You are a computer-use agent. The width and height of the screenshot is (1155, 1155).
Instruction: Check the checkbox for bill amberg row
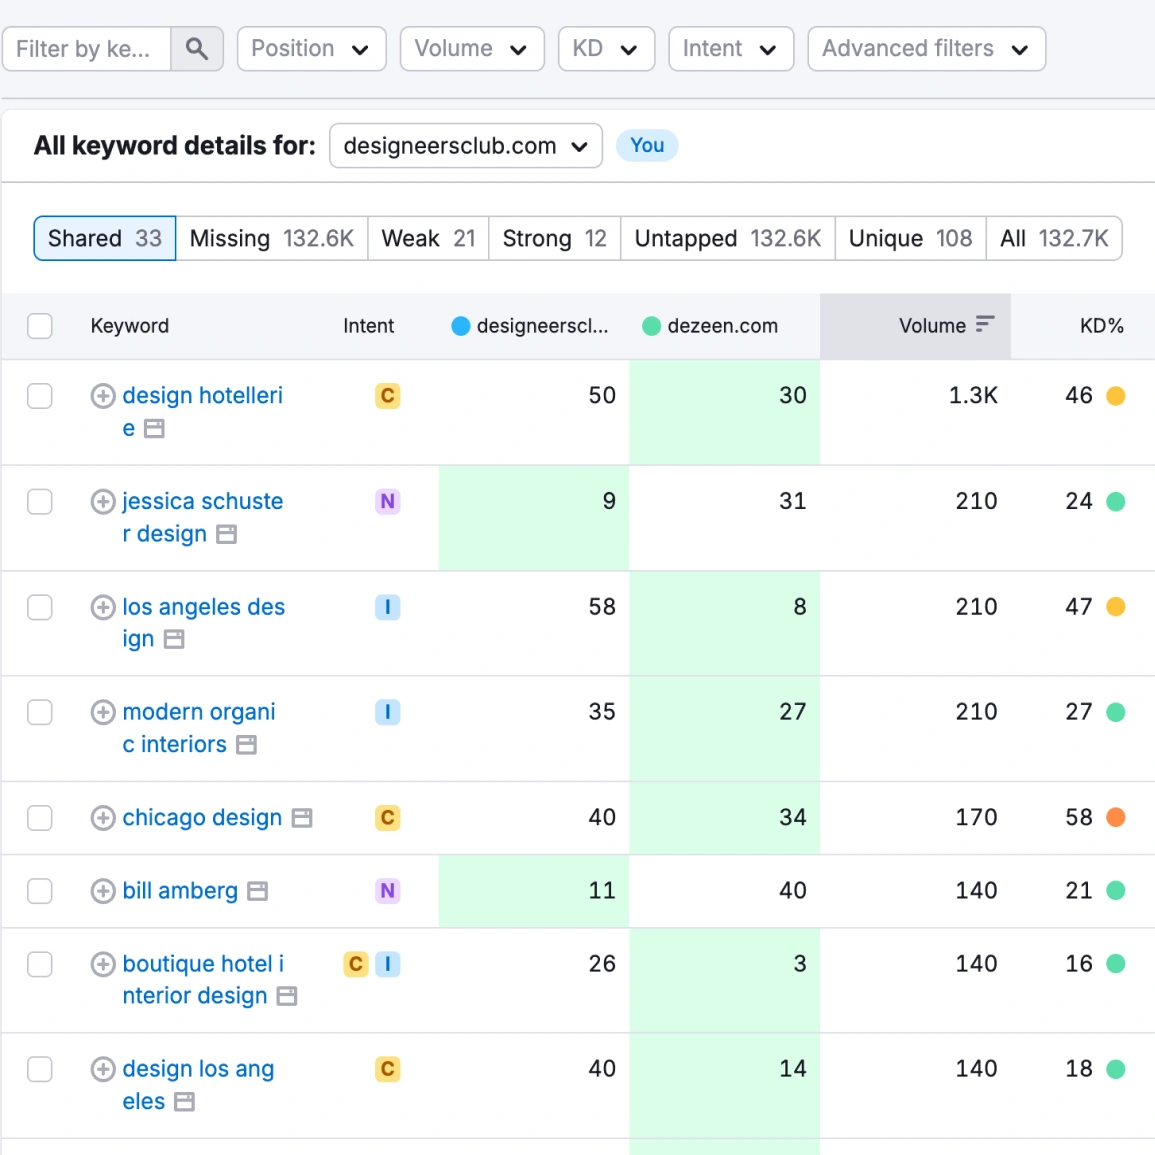pyautogui.click(x=39, y=891)
